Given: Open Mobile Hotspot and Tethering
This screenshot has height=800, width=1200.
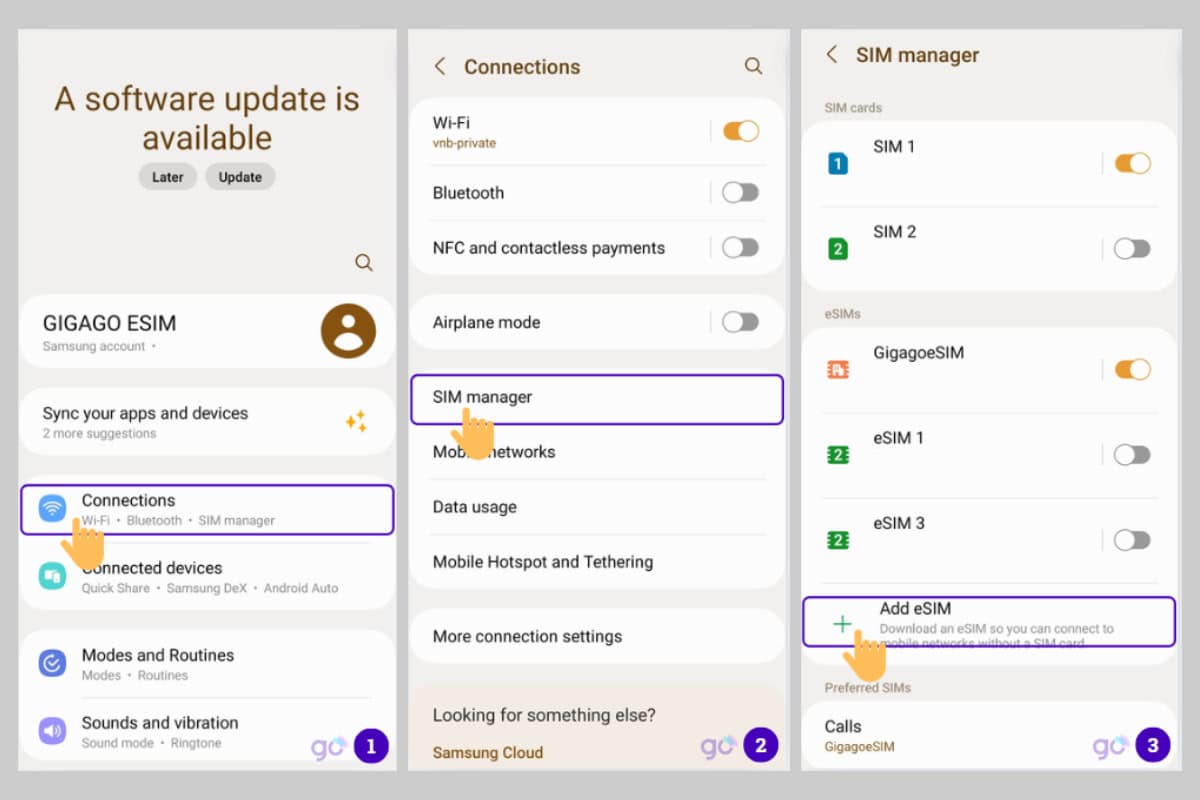Looking at the screenshot, I should (x=543, y=562).
